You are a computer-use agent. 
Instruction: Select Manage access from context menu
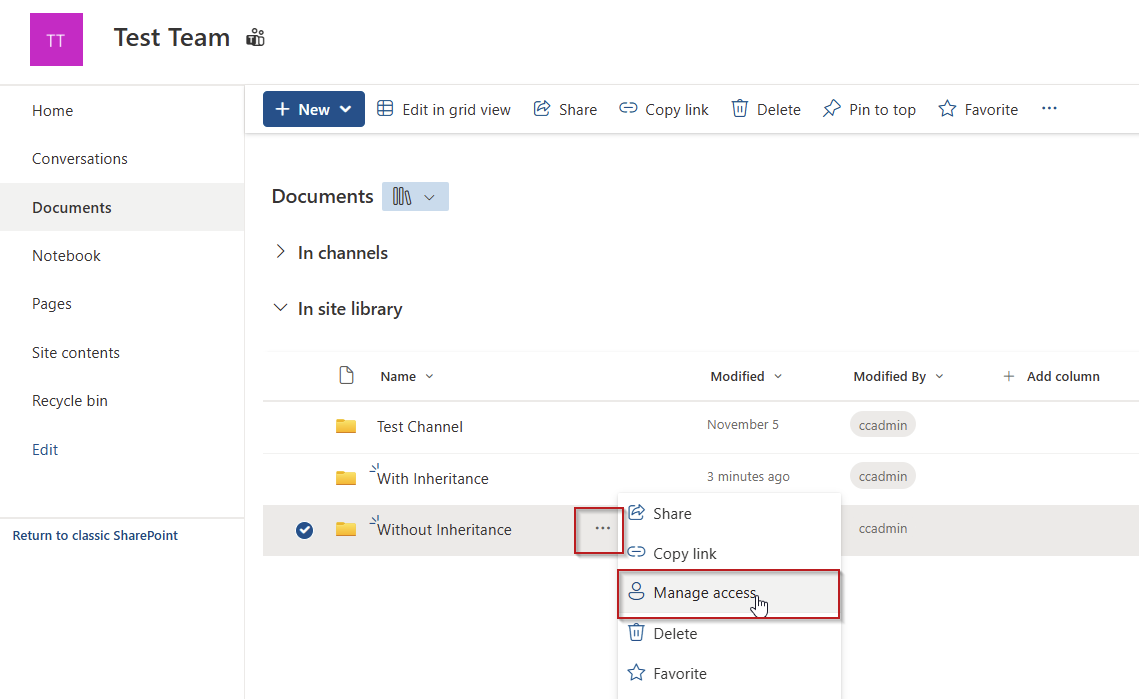pyautogui.click(x=704, y=593)
